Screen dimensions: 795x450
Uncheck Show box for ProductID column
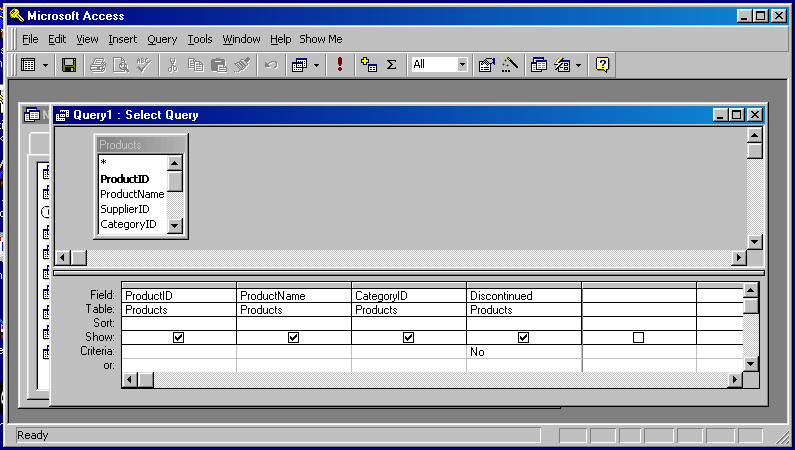[x=178, y=338]
